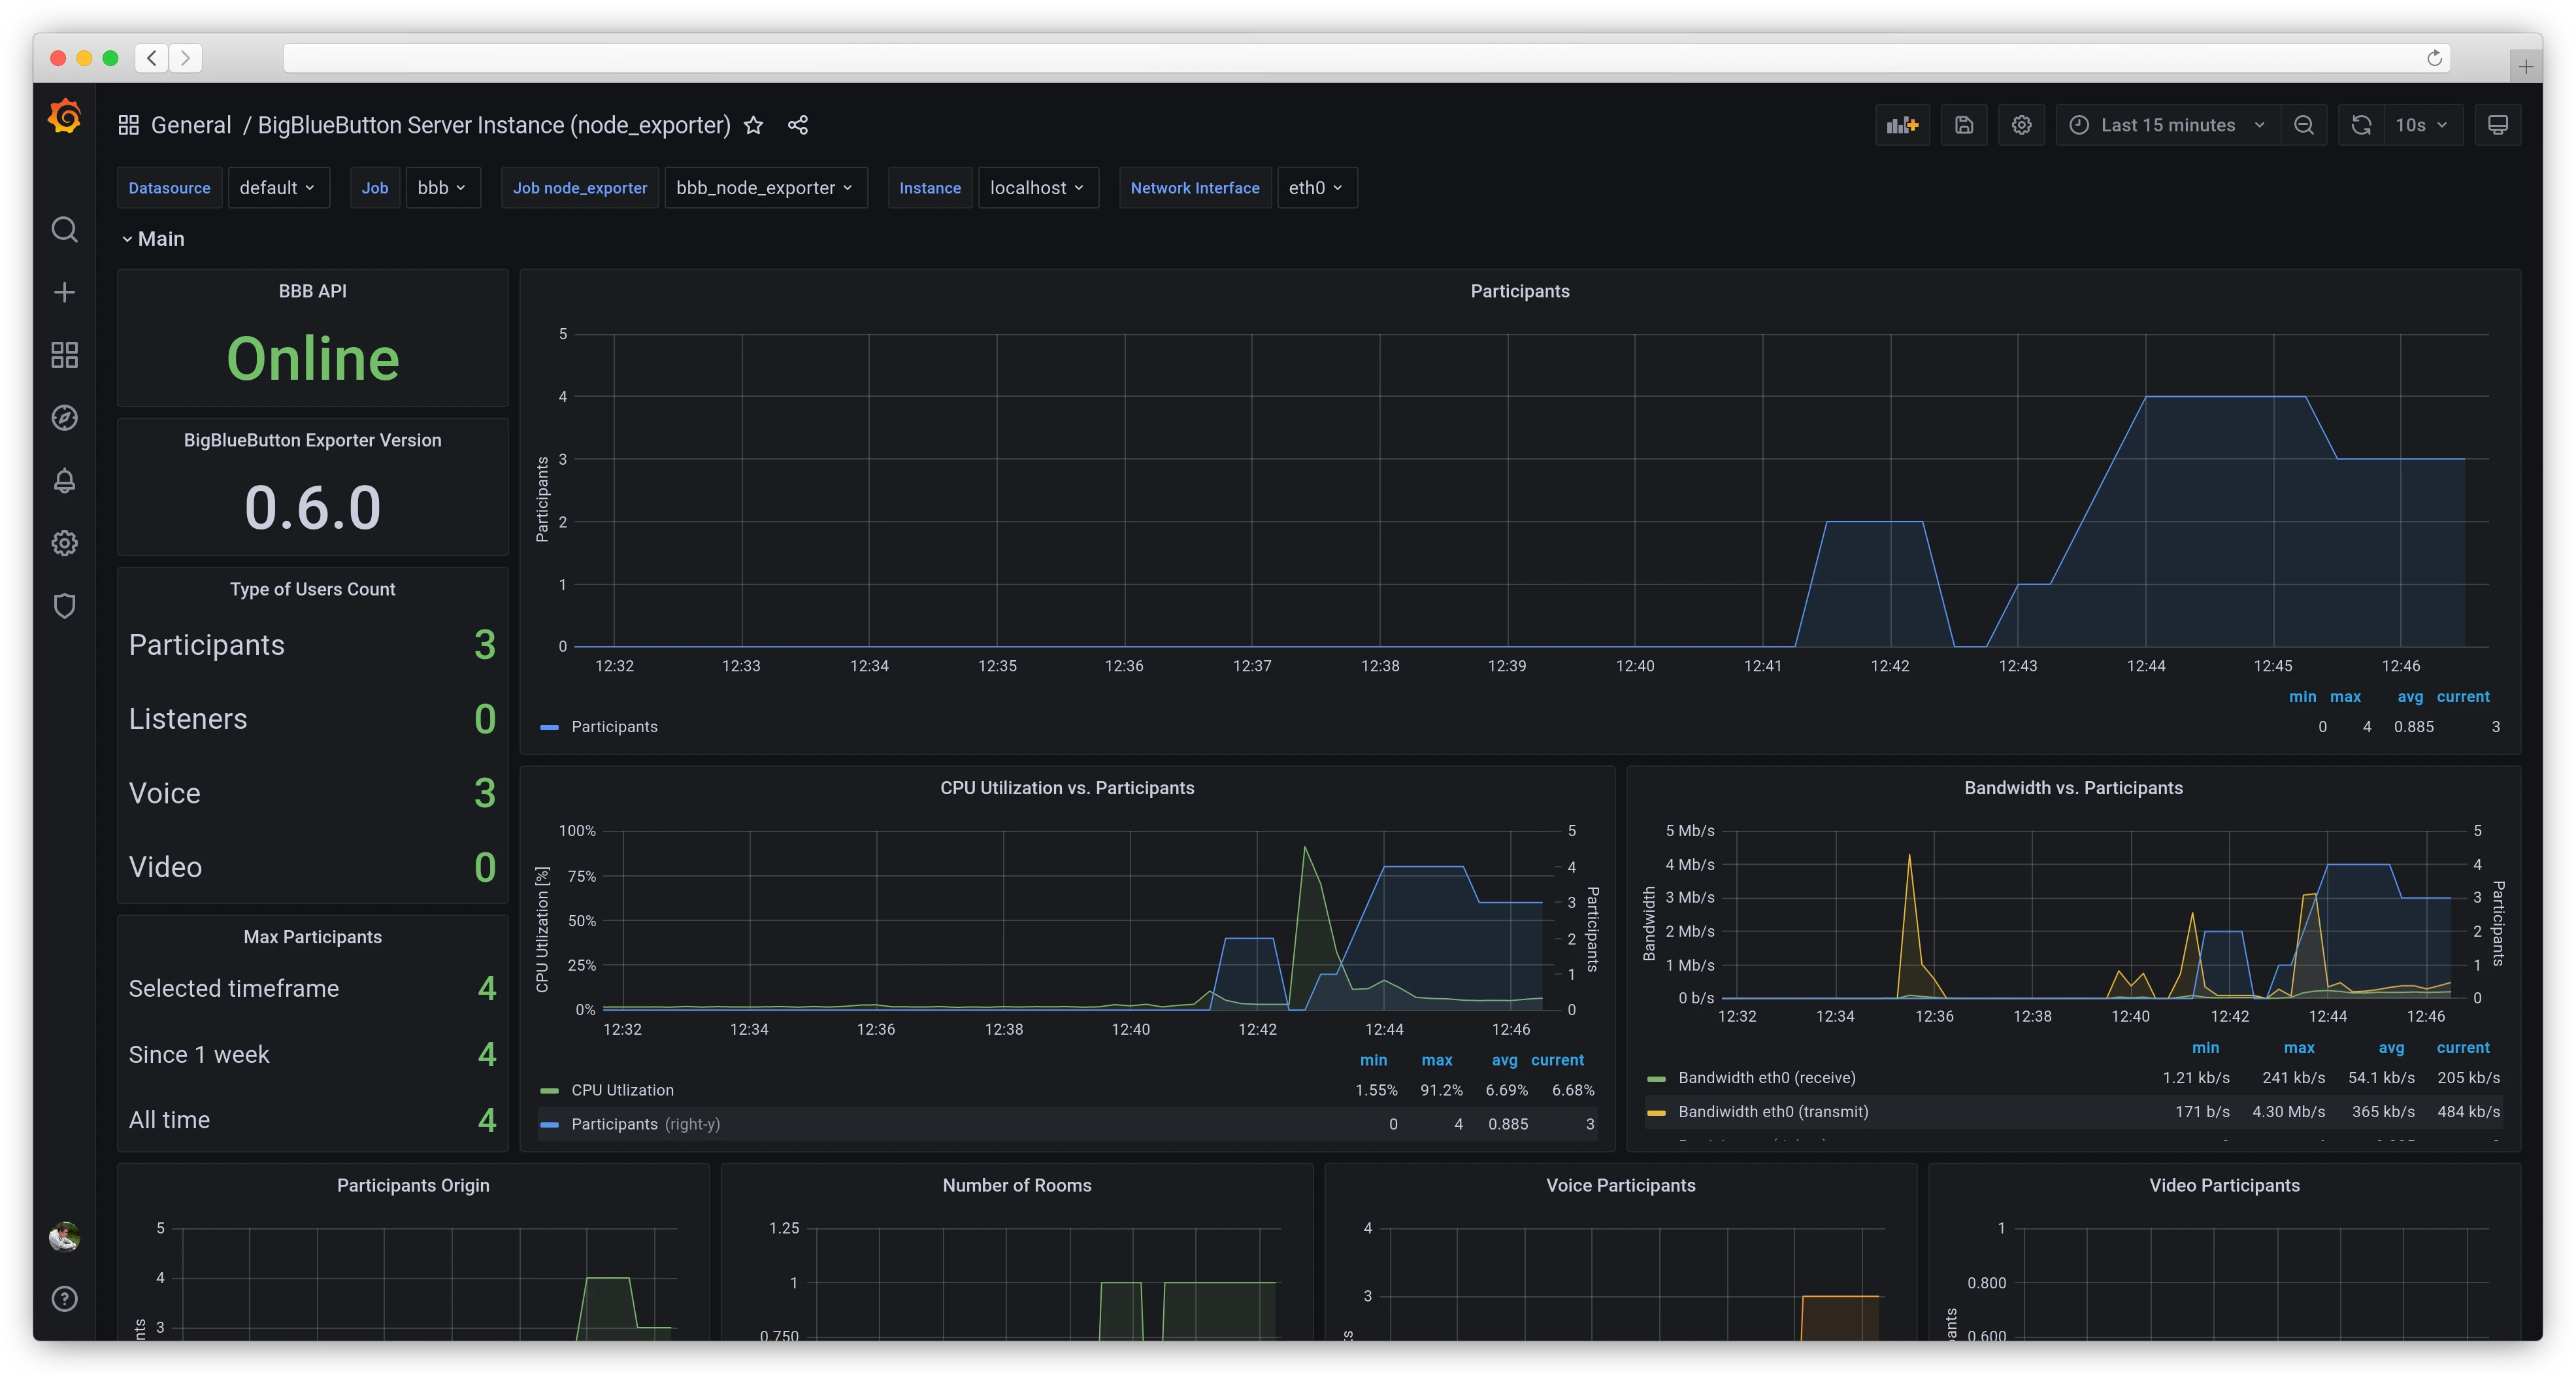Zoom out the time range

tap(2304, 124)
